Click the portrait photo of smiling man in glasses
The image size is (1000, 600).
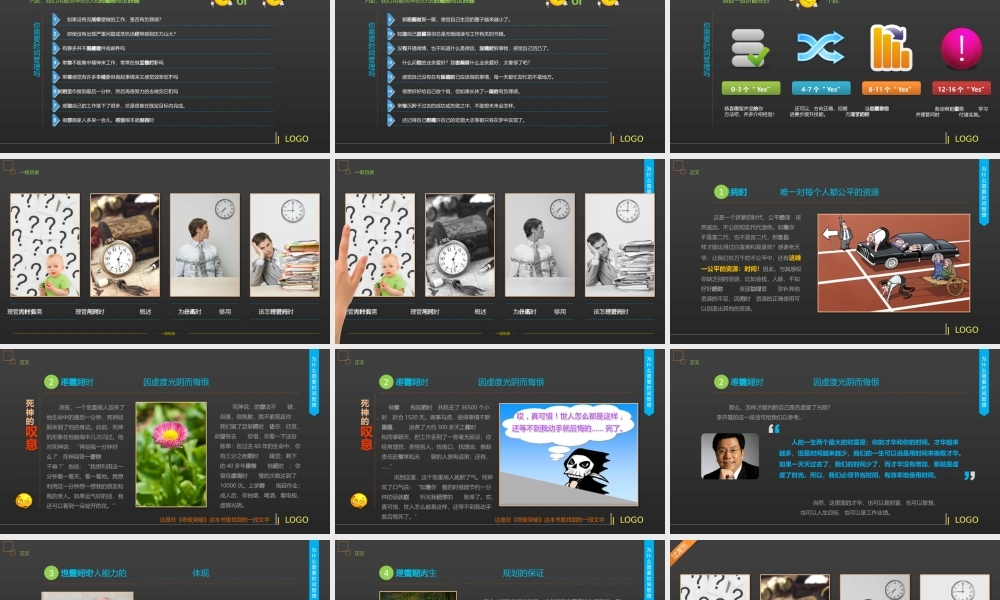[730, 456]
